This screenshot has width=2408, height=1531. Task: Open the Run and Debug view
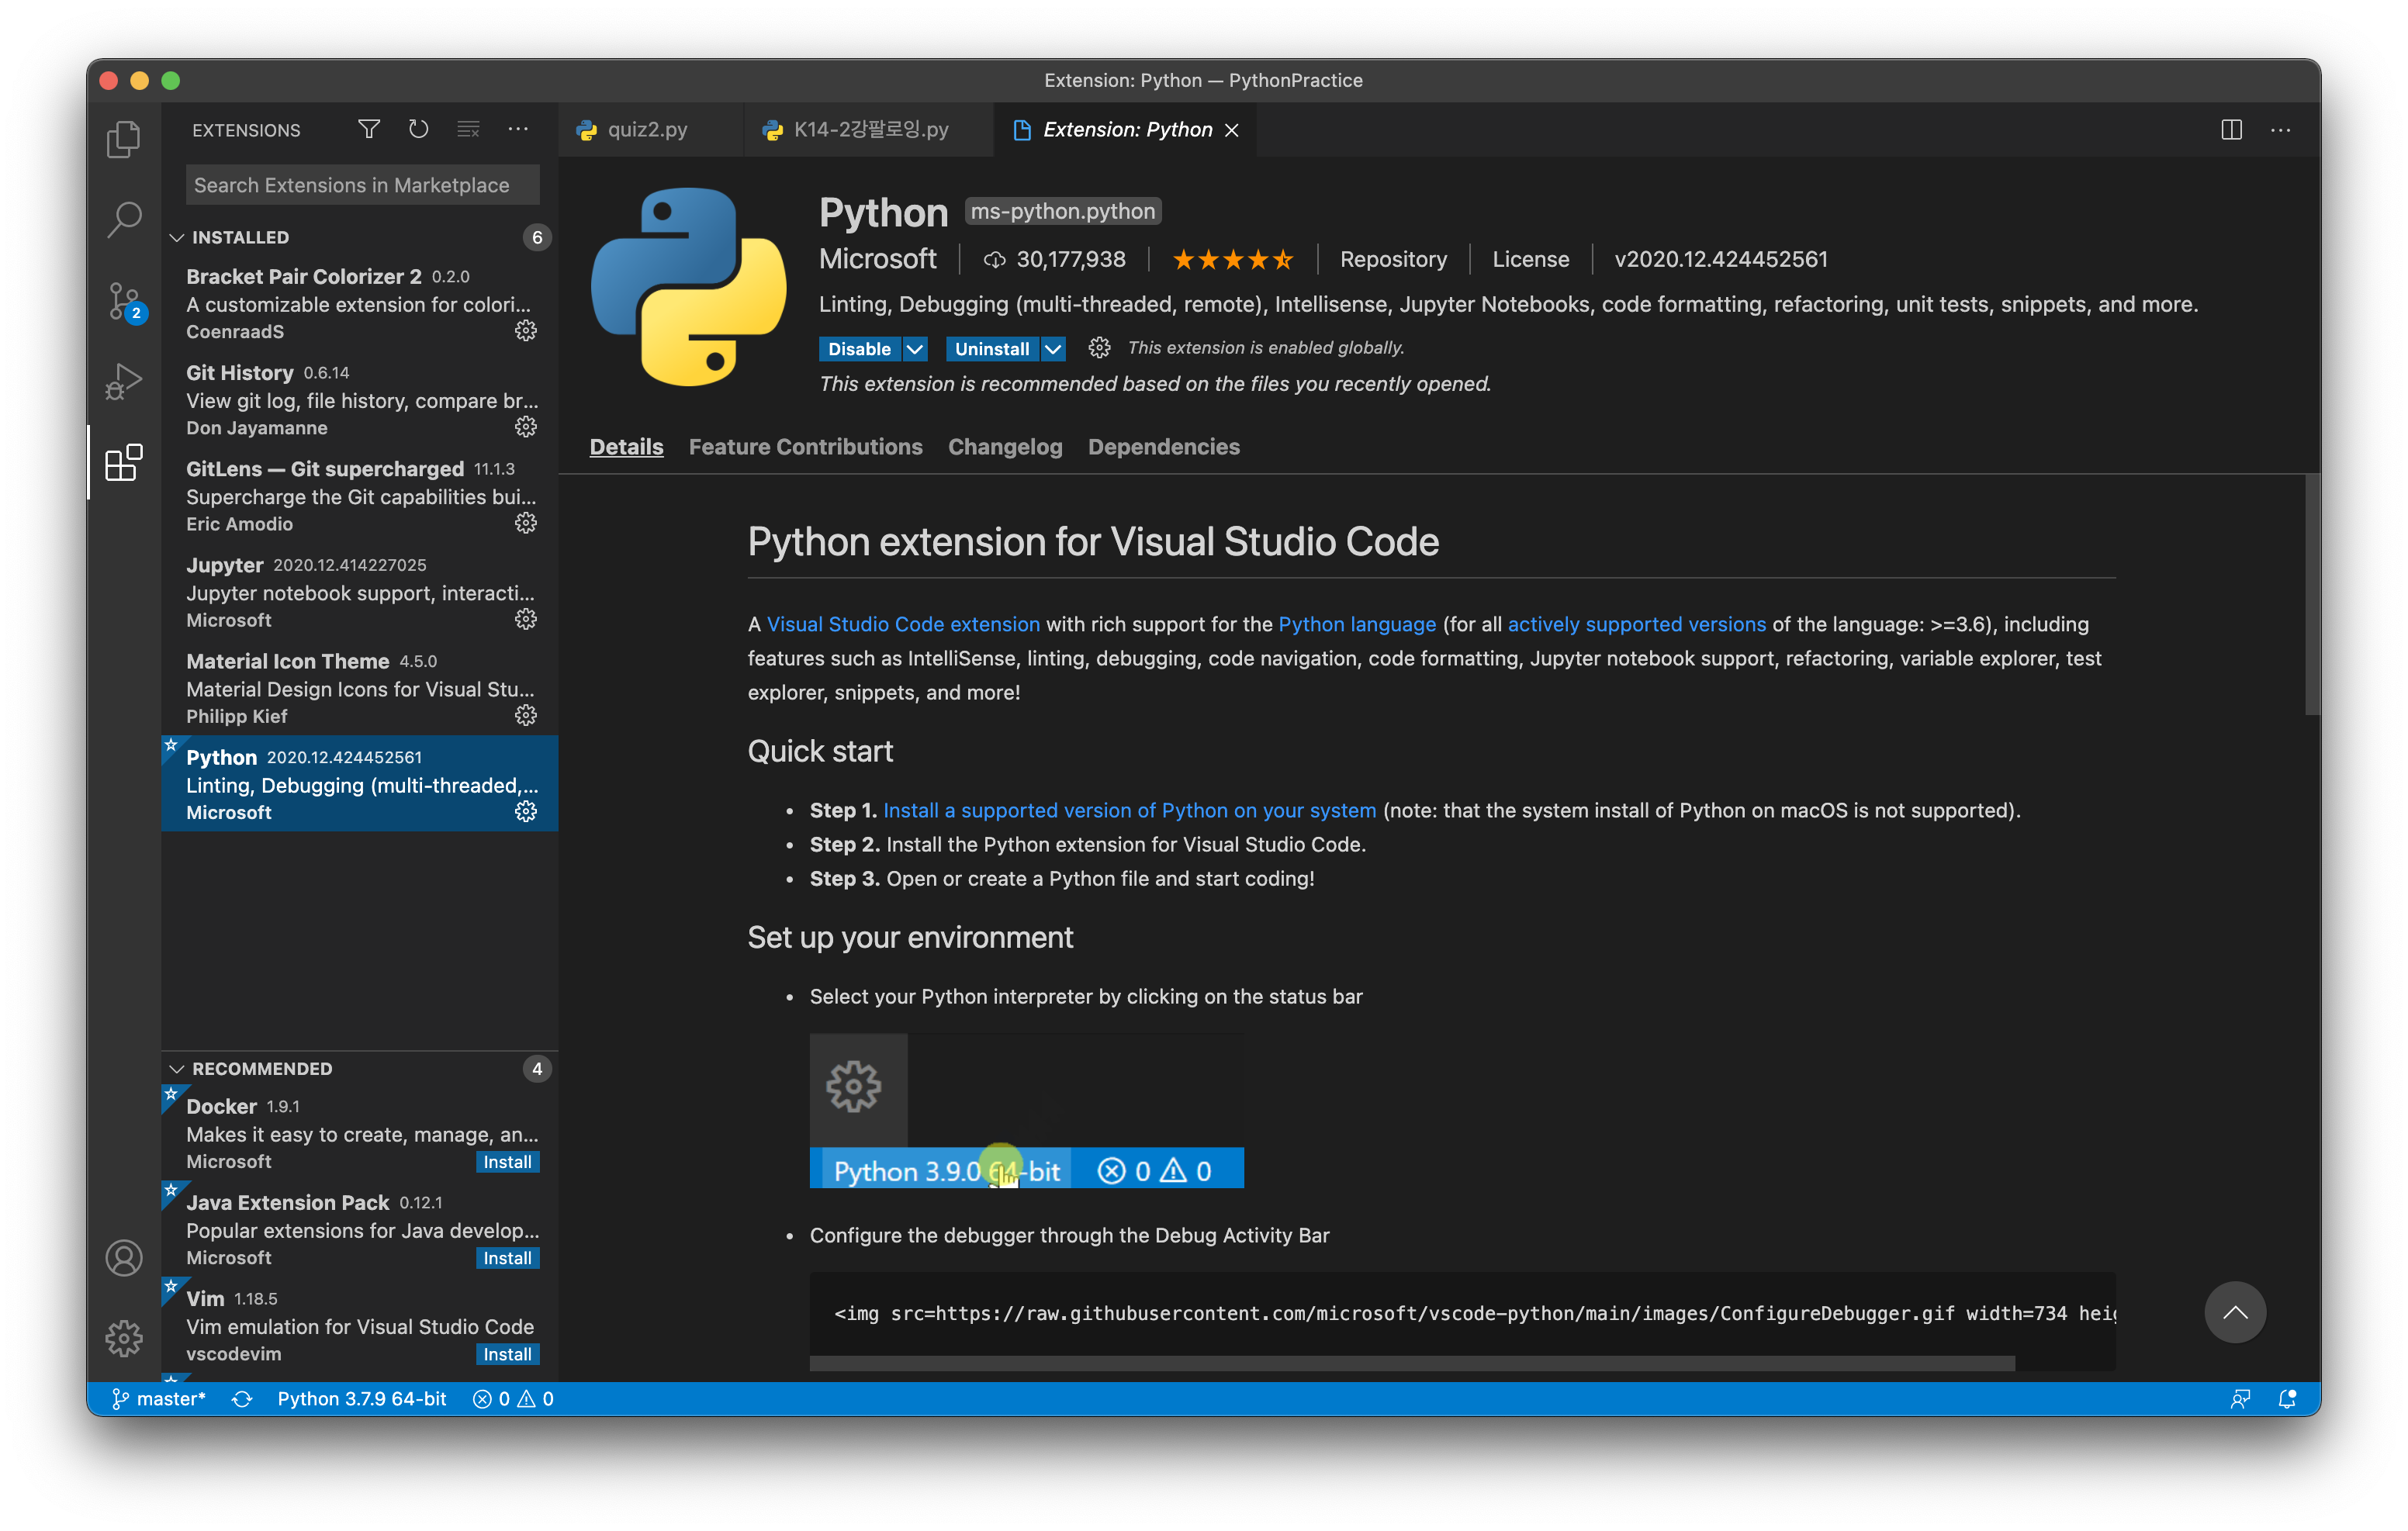click(x=124, y=382)
